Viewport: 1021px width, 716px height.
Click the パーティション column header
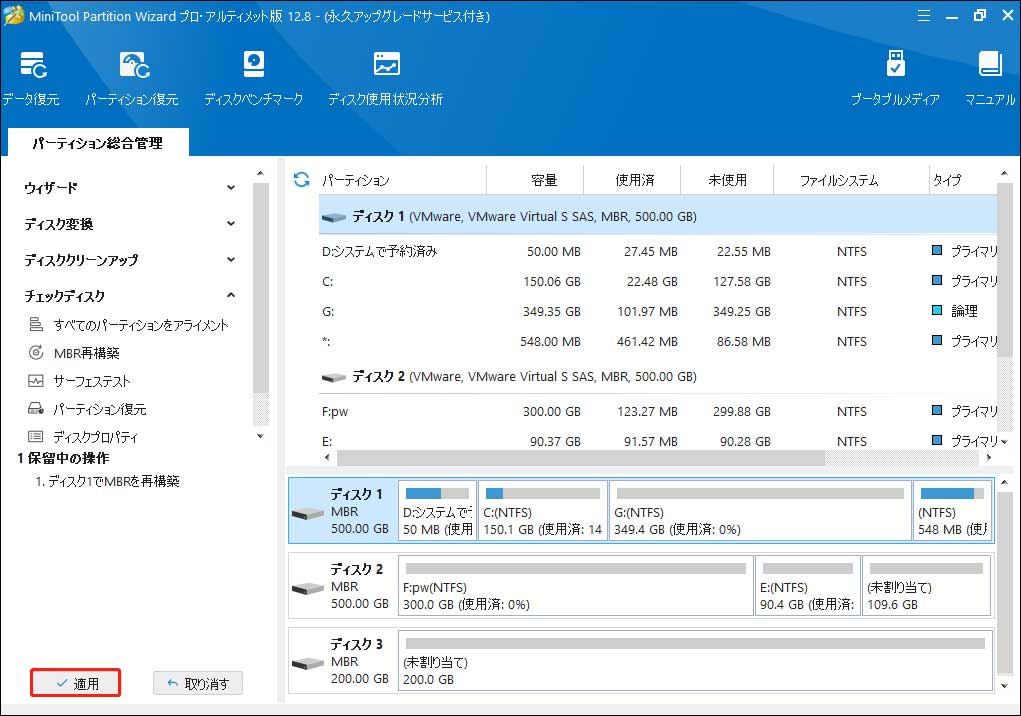tap(402, 180)
